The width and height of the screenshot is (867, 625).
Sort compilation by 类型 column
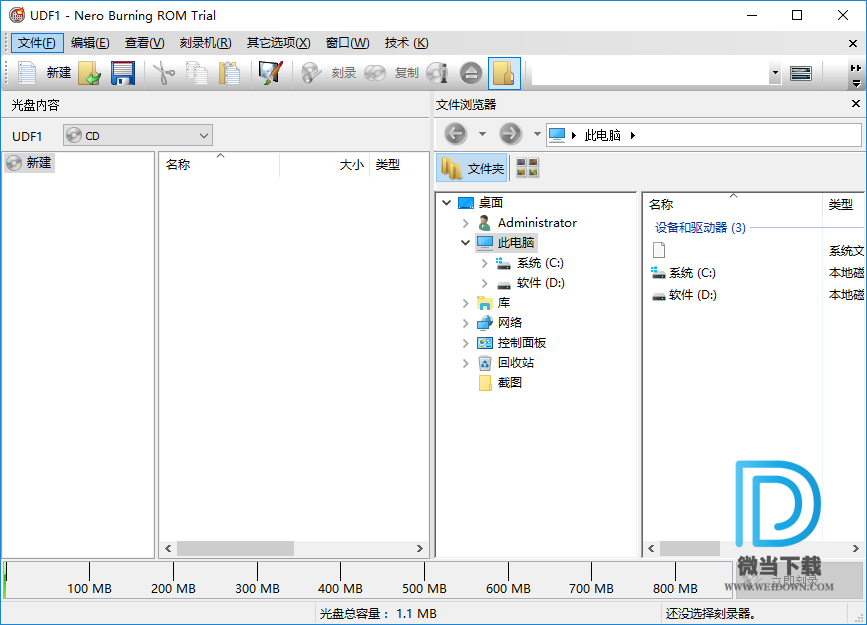[387, 165]
